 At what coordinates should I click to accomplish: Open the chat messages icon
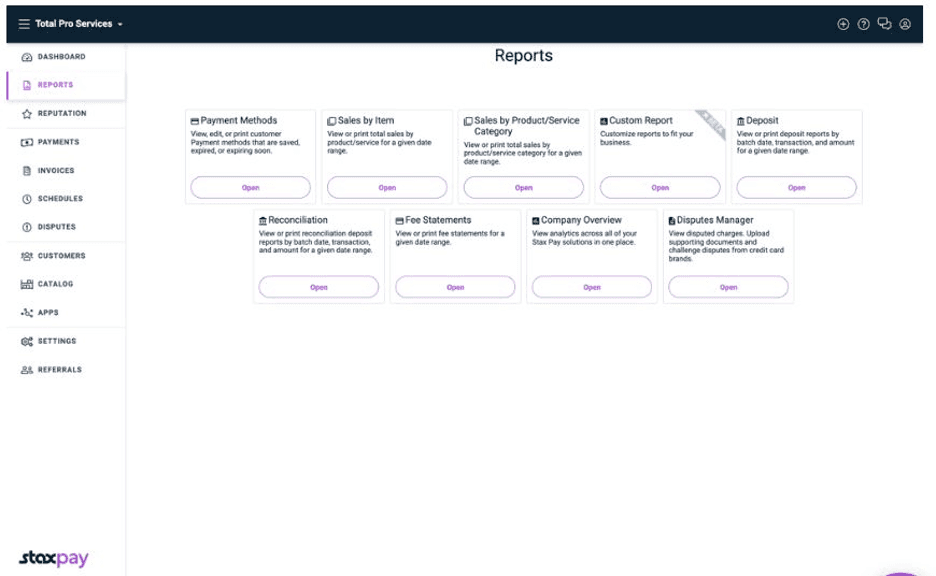(884, 24)
